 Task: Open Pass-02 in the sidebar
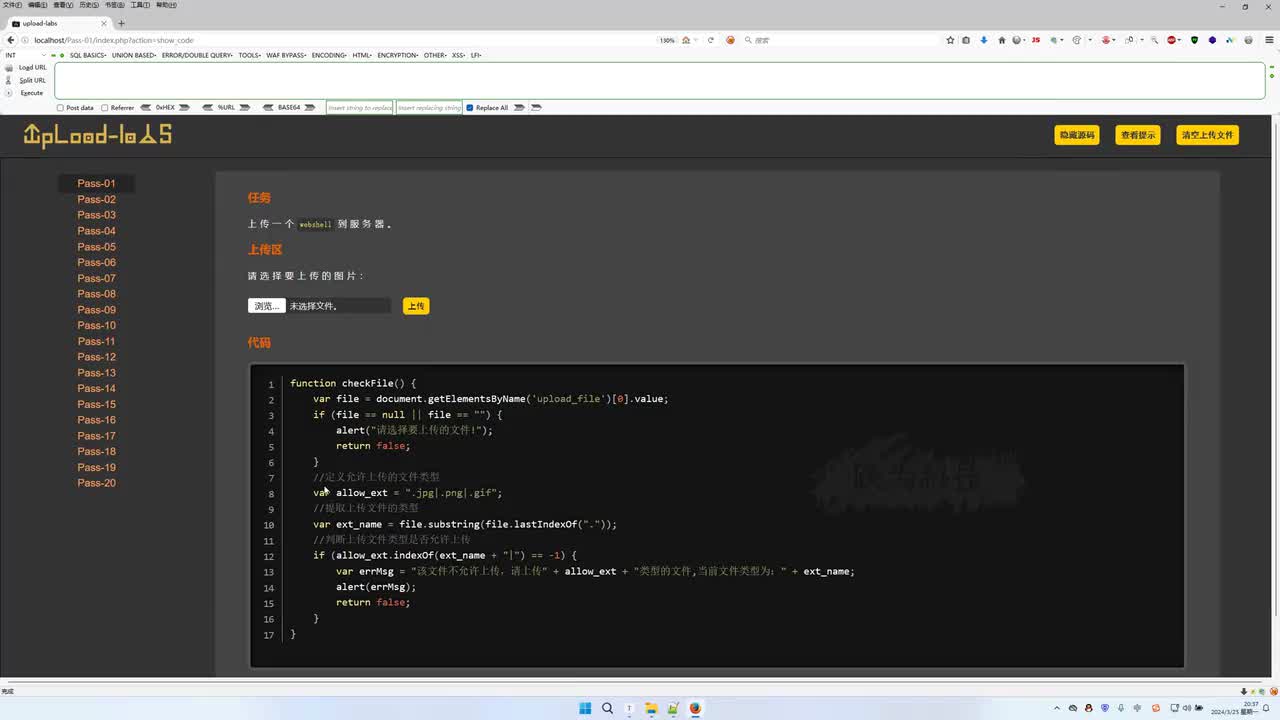click(97, 199)
